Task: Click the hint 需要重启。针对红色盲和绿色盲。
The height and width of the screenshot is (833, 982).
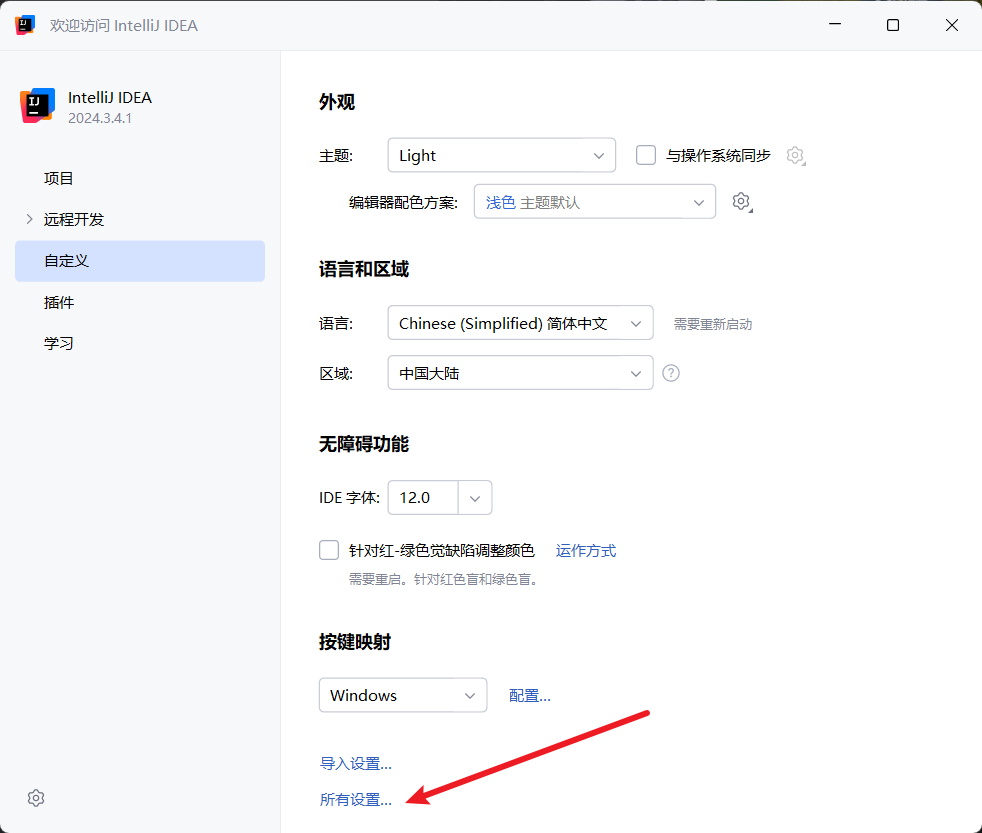Action: [x=443, y=579]
